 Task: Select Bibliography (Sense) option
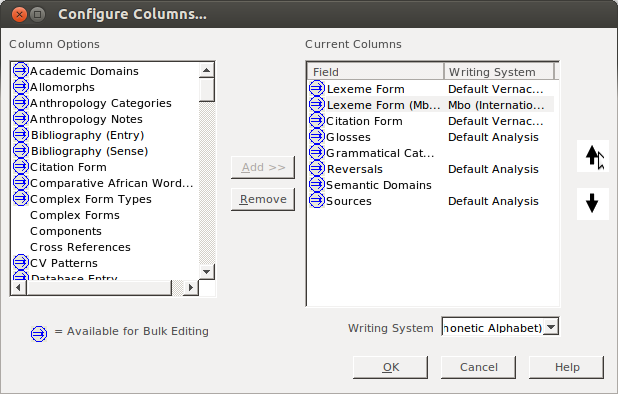(x=89, y=151)
